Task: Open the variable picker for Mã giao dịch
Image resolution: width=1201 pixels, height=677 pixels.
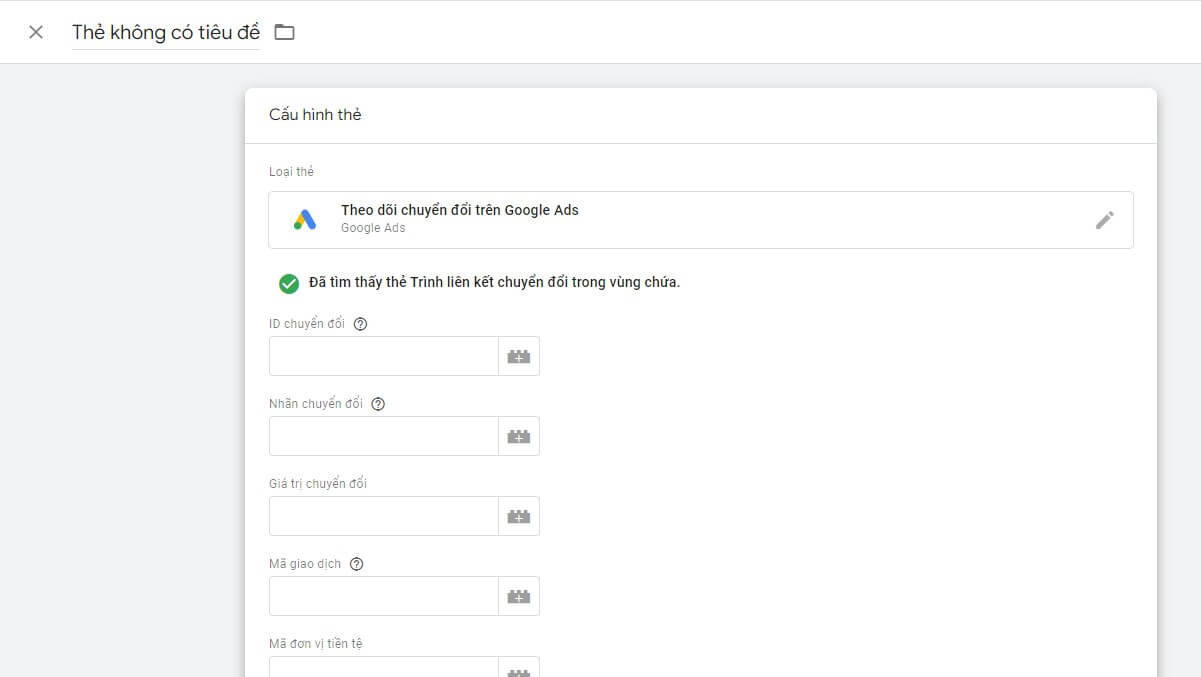Action: click(518, 595)
